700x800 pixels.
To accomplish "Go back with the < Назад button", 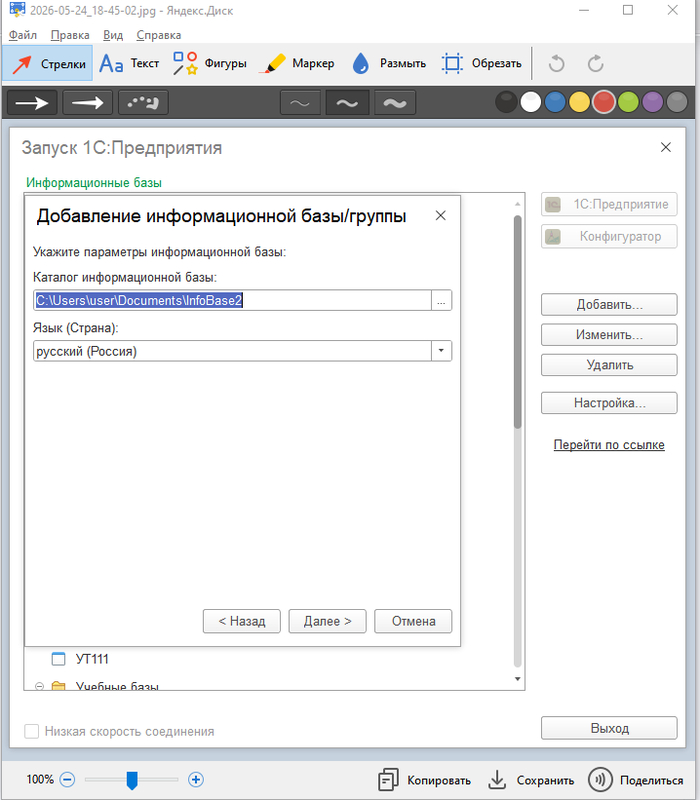I will click(x=242, y=621).
